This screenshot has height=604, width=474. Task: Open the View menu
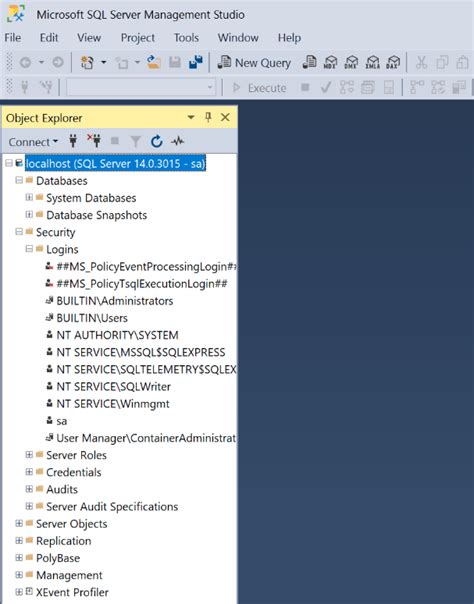coord(89,38)
